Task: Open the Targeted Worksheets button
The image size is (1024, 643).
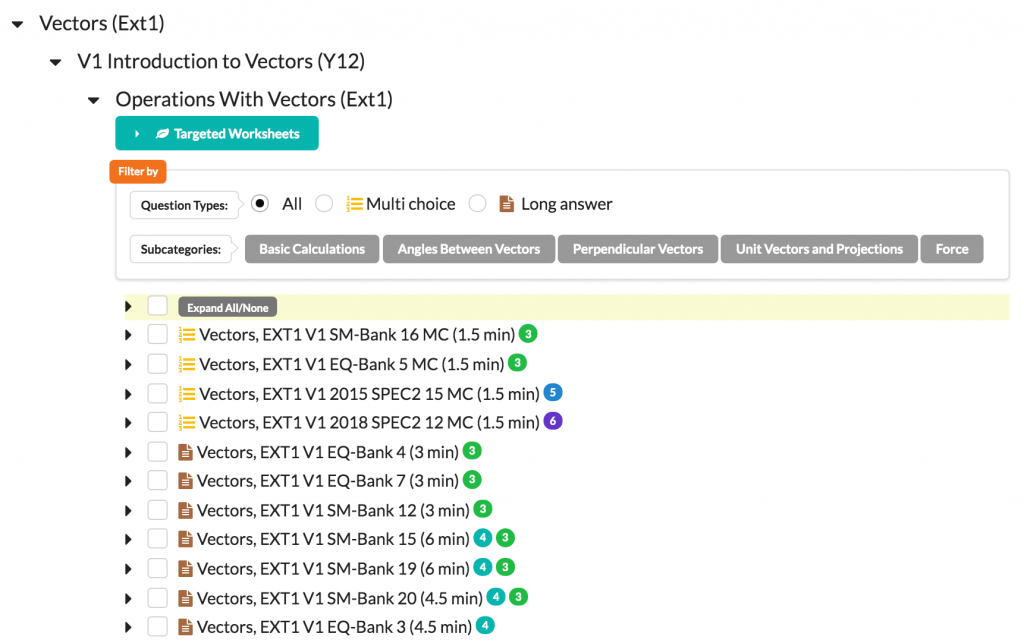Action: tap(217, 134)
